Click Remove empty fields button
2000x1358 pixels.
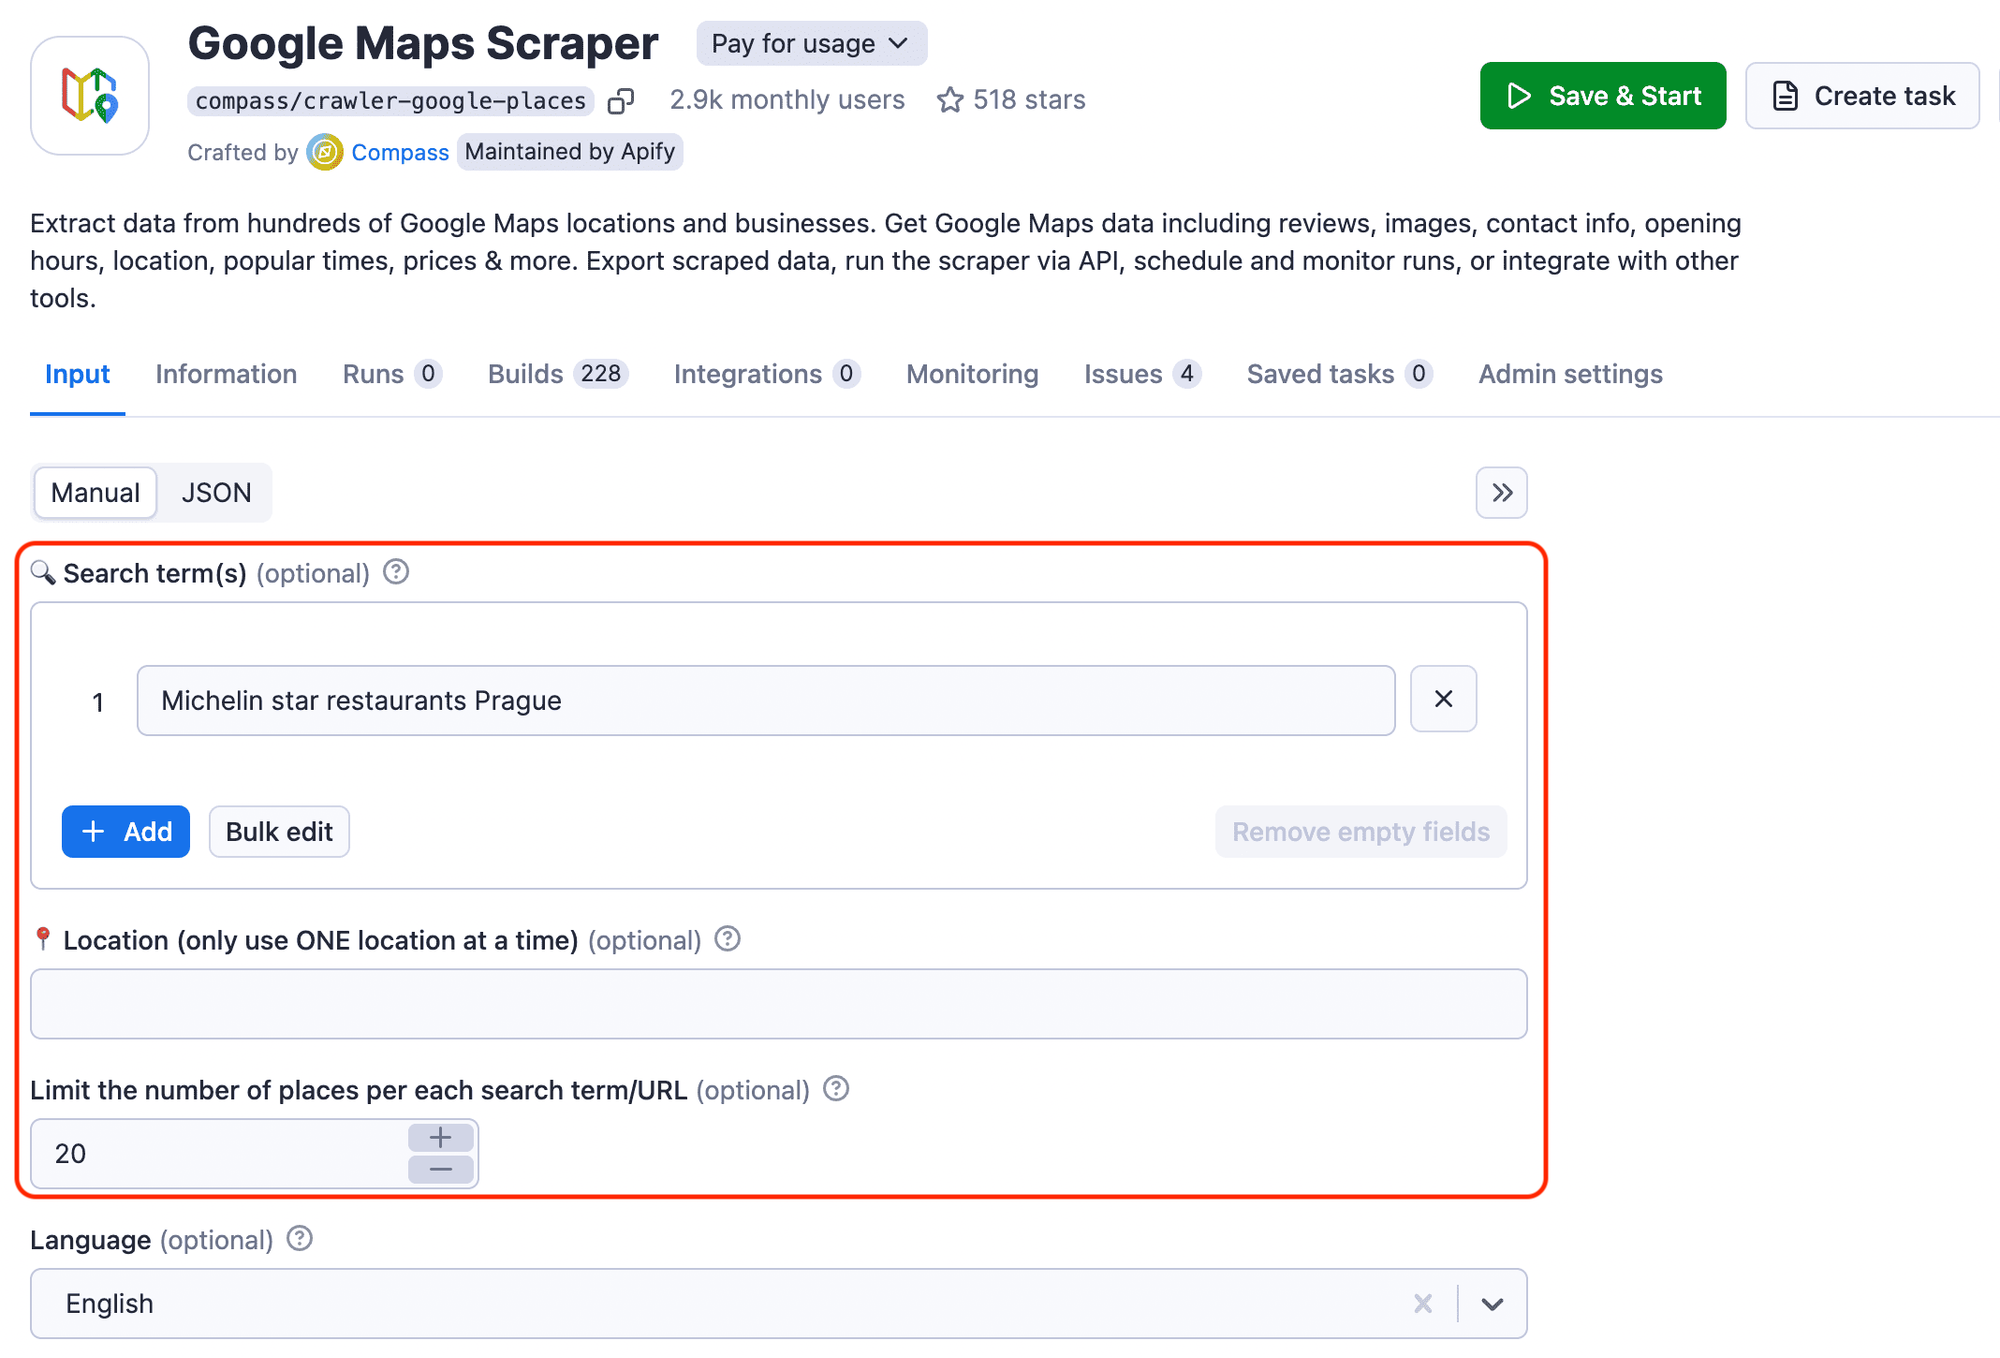pos(1360,832)
